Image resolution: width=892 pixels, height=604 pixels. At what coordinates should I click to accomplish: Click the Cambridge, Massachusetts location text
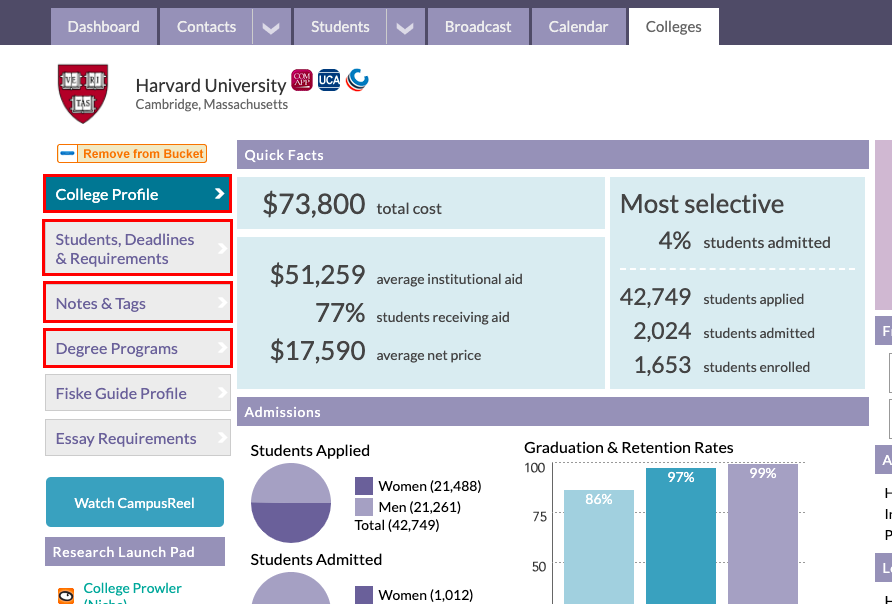212,105
